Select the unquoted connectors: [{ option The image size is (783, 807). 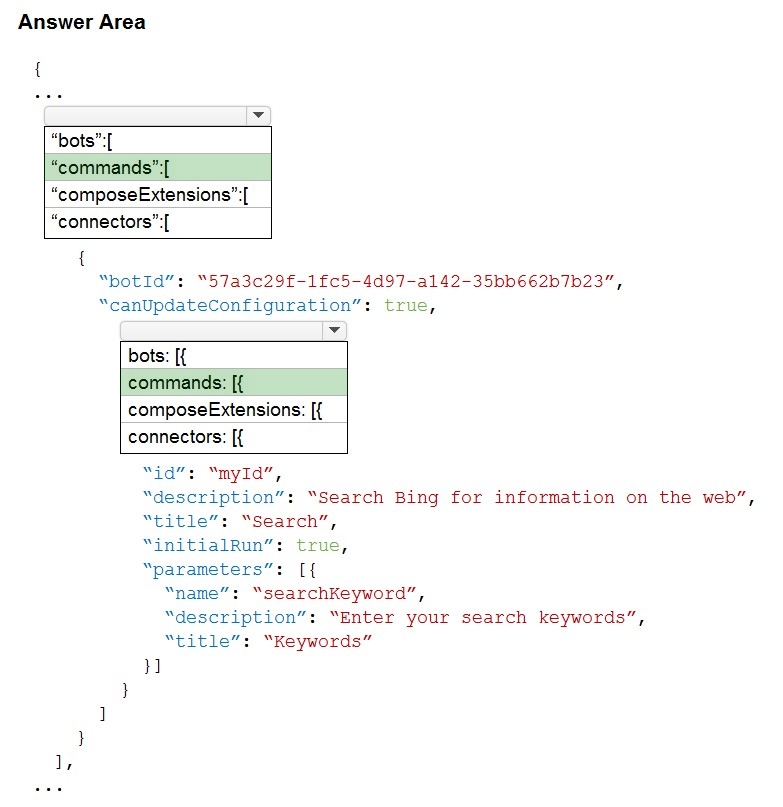coord(234,437)
